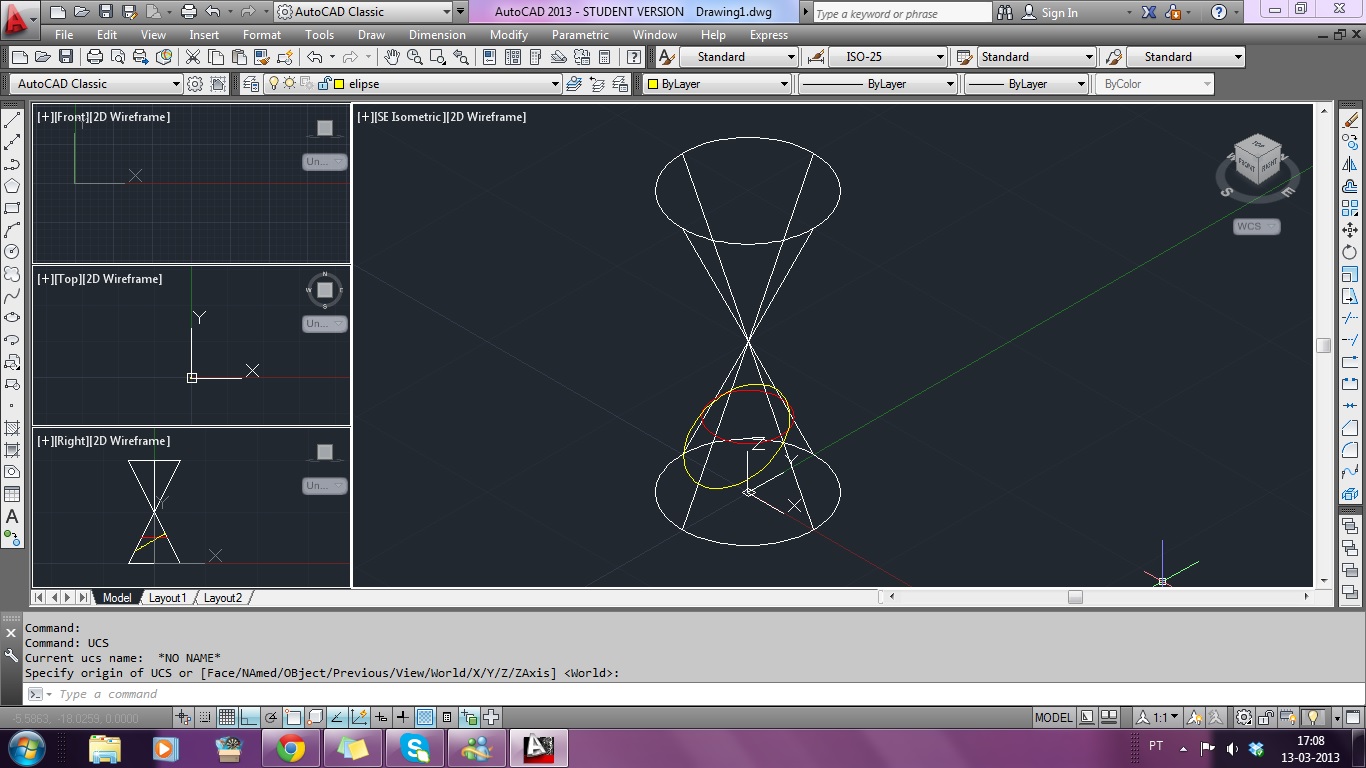Toggle Ortho Mode in status bar
Viewport: 1366px width, 768px height.
point(249,717)
